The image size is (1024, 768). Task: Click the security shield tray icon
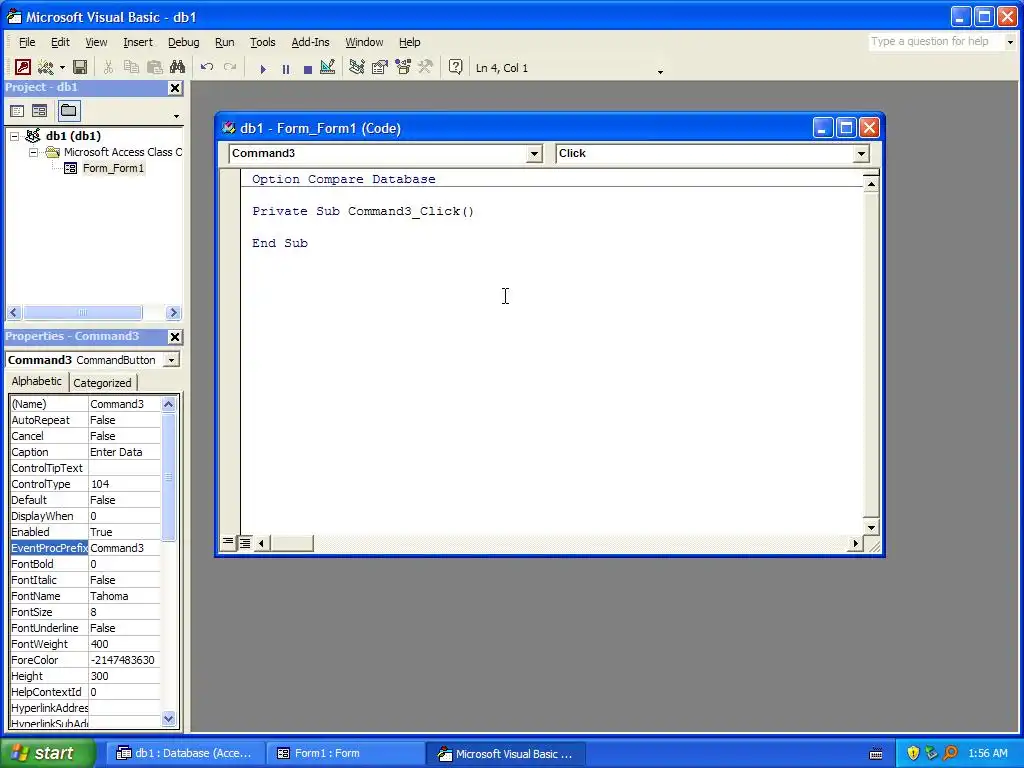coord(913,753)
